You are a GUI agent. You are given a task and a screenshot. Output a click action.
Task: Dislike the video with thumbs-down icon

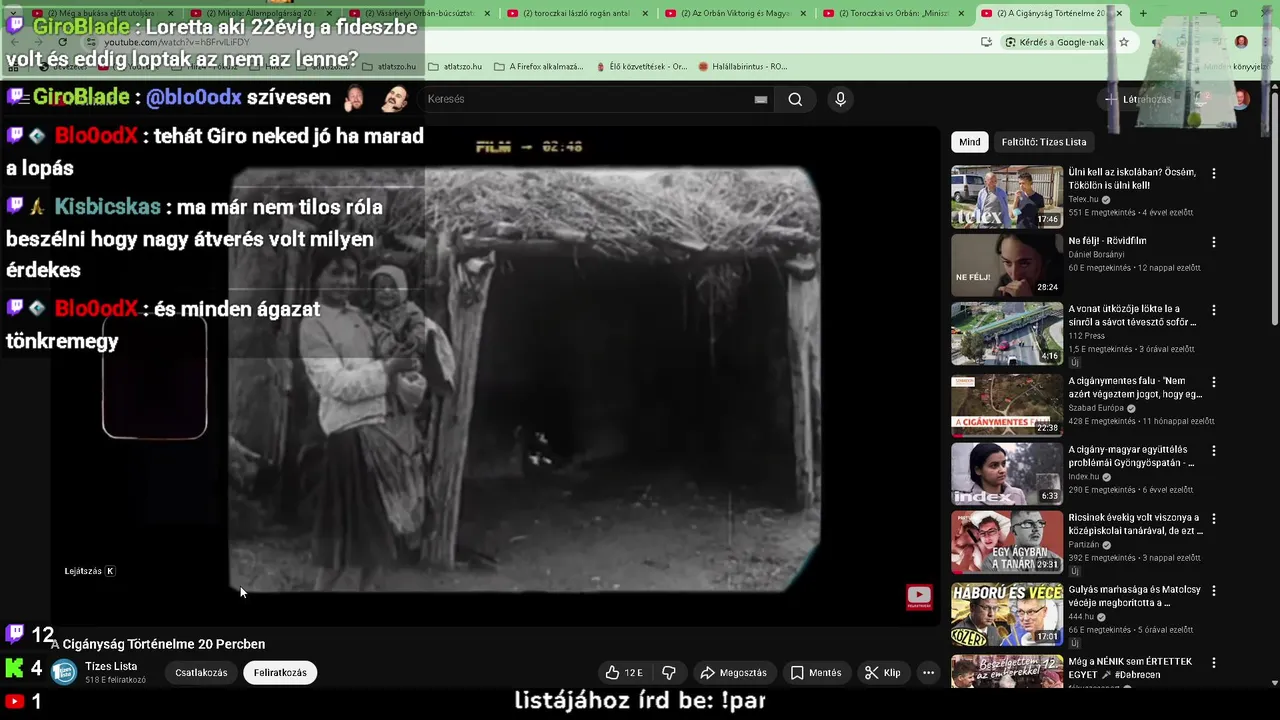pyautogui.click(x=669, y=673)
